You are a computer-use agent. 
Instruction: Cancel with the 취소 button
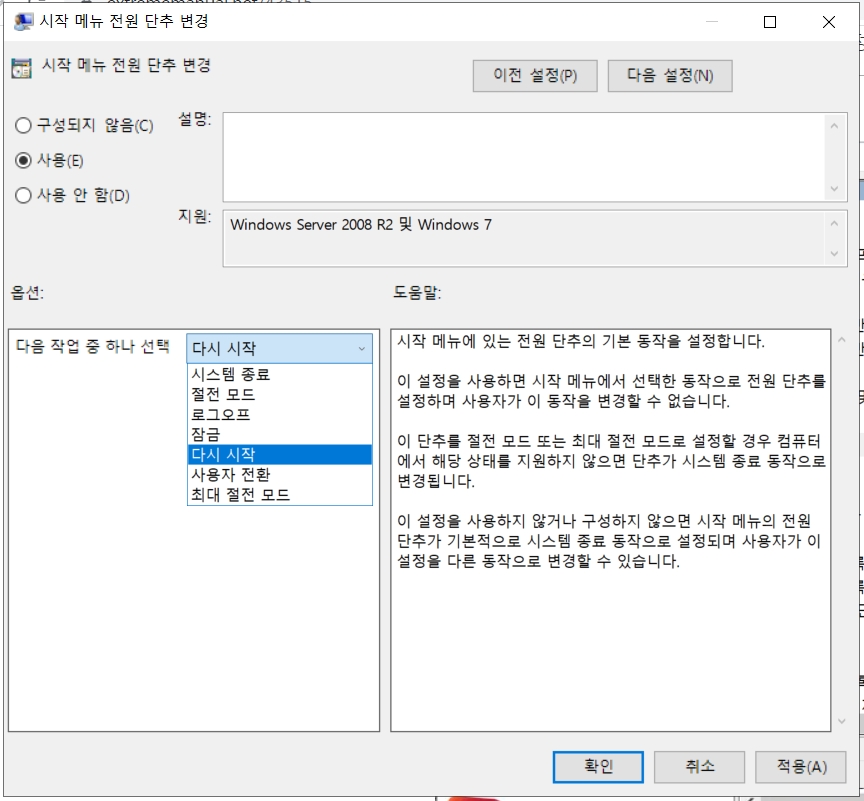pos(699,767)
